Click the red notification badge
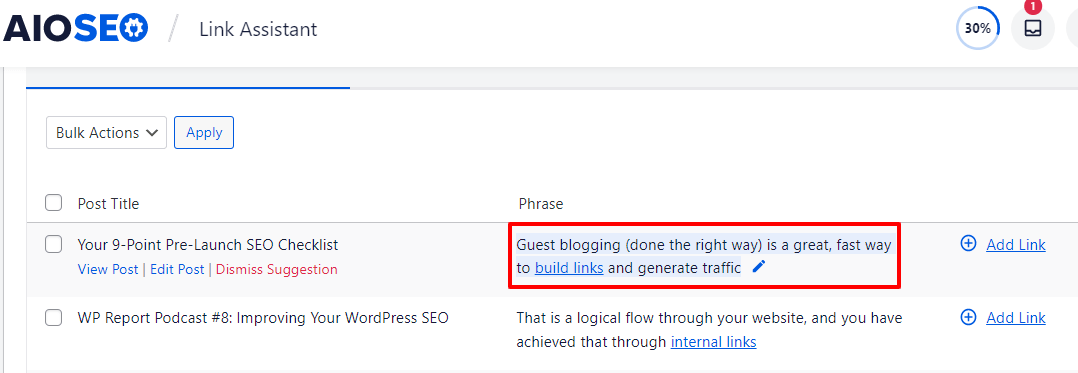The image size is (1078, 373). click(x=1033, y=5)
